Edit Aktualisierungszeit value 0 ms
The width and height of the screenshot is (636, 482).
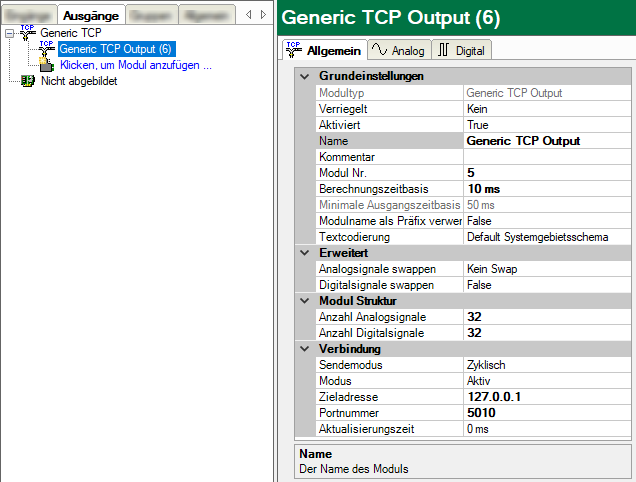[547, 429]
